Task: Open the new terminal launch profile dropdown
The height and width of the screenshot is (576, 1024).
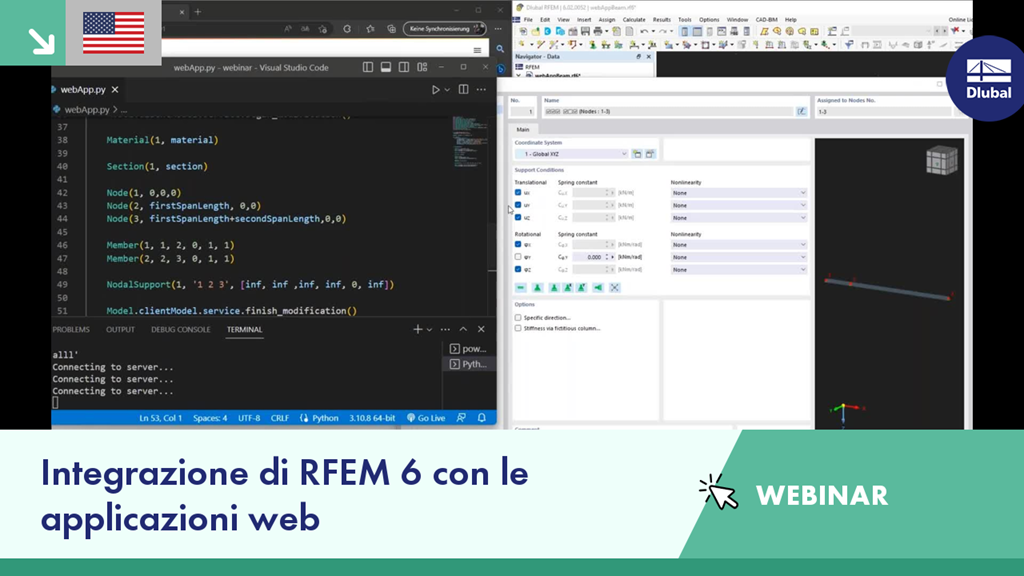Action: pos(429,330)
